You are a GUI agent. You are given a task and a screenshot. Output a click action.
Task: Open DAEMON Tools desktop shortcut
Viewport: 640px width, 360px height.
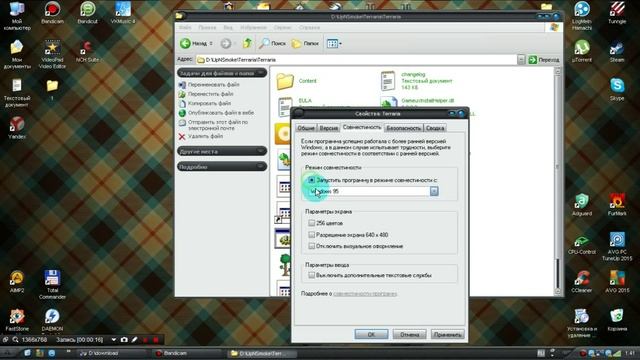tap(52, 320)
